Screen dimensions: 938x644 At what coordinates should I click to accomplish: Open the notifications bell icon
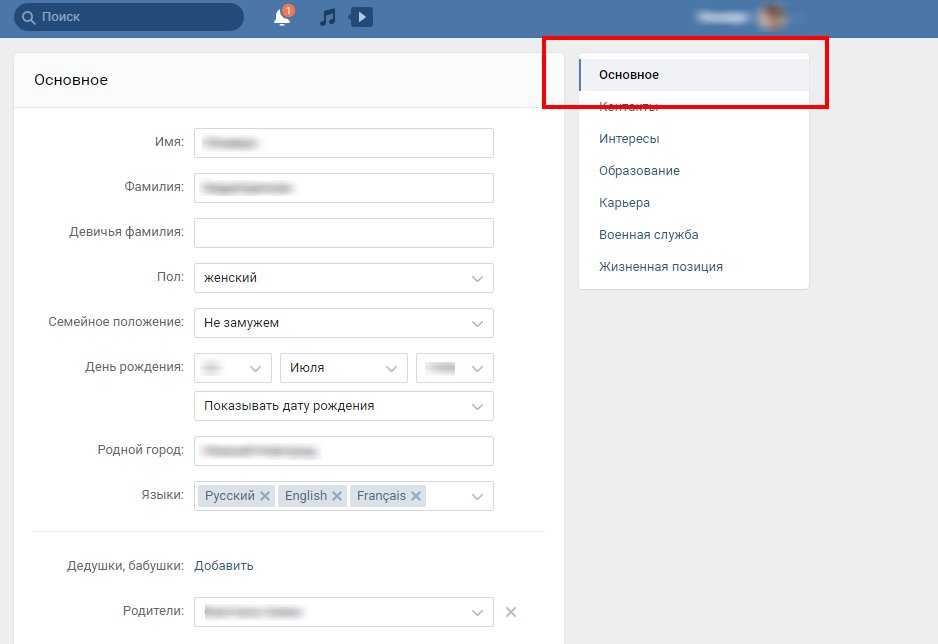(x=282, y=17)
